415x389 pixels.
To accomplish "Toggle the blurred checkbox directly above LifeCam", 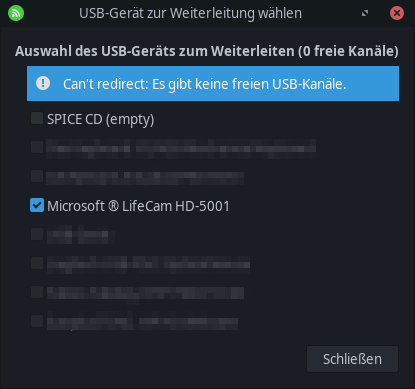I will pyautogui.click(x=37, y=176).
